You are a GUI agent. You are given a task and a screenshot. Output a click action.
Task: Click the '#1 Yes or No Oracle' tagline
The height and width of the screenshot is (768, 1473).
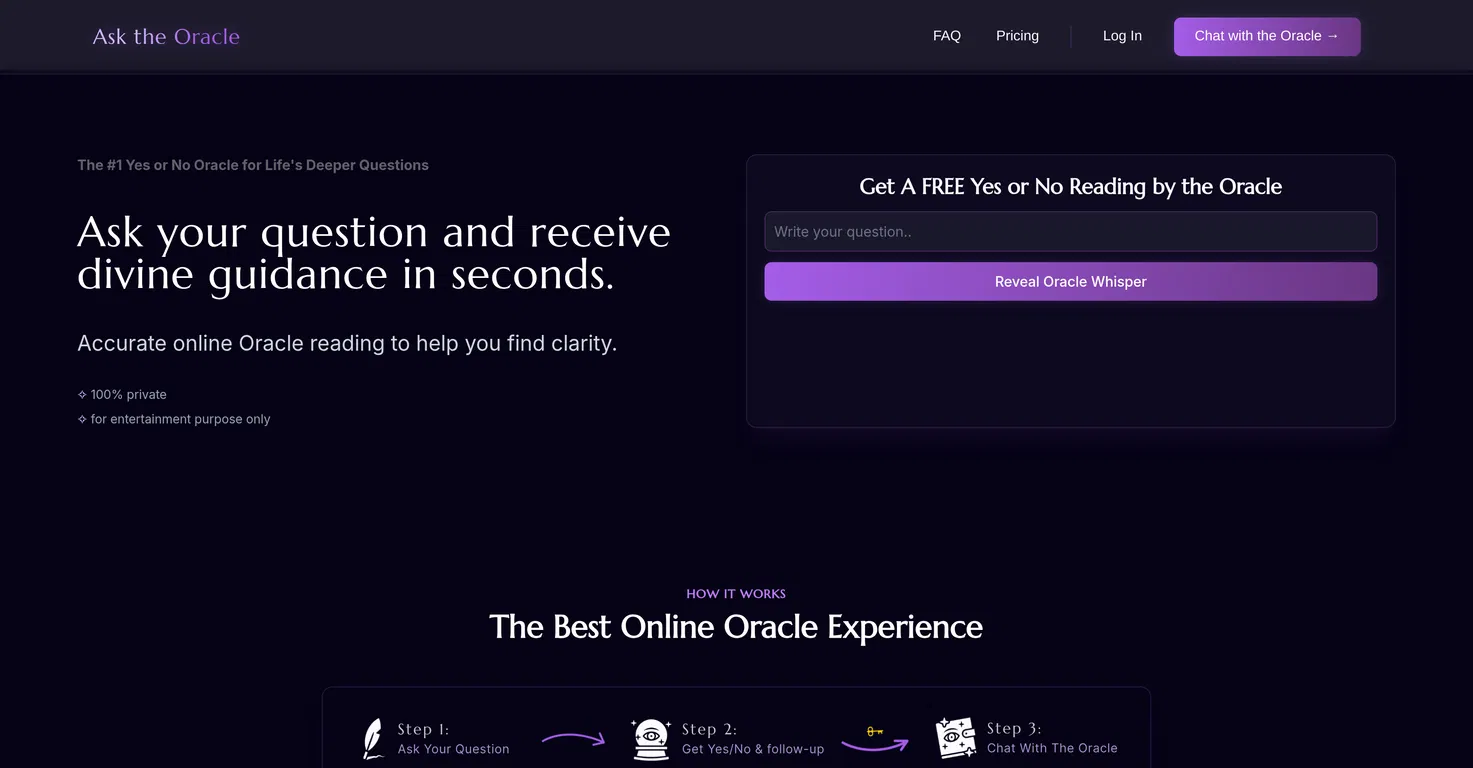click(253, 165)
